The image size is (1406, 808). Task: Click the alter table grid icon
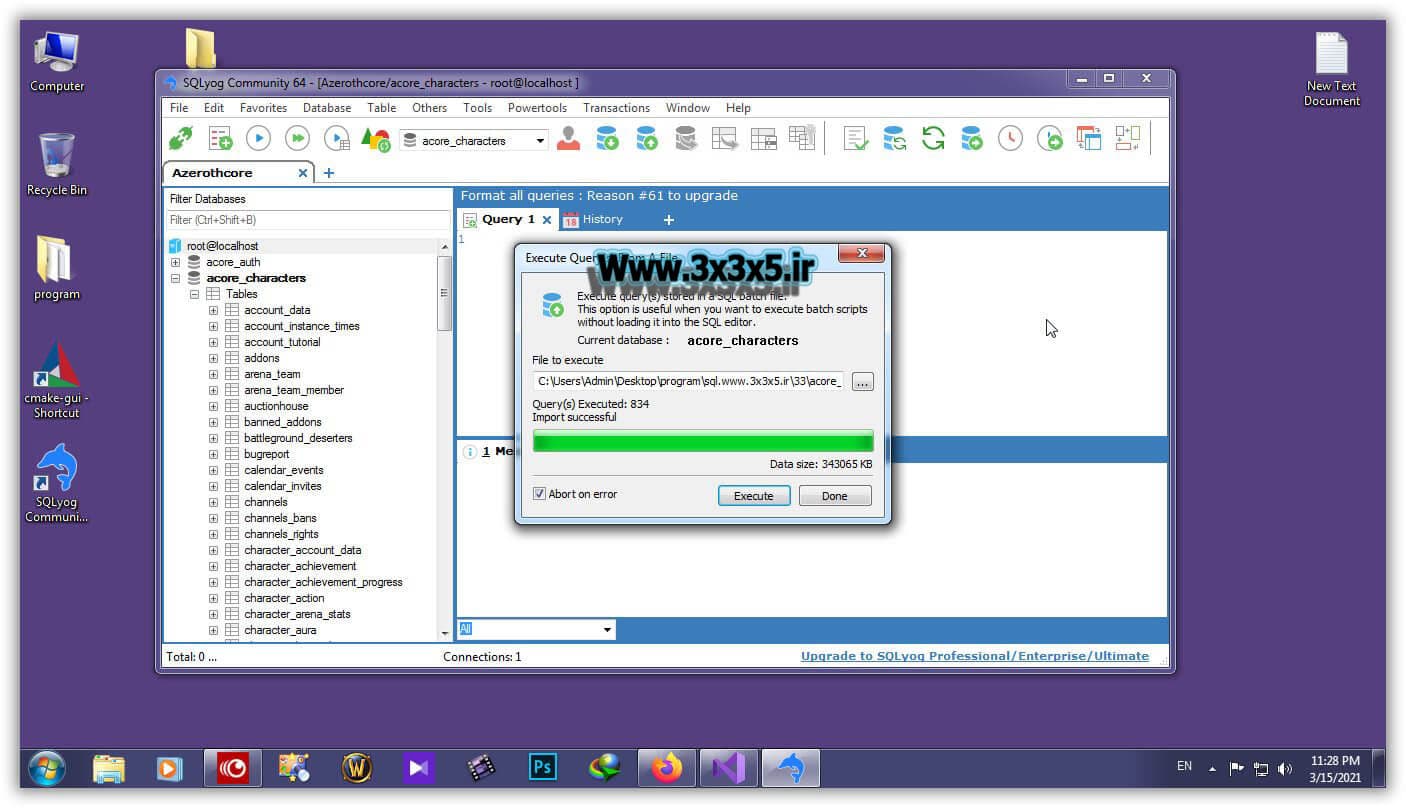tap(764, 139)
